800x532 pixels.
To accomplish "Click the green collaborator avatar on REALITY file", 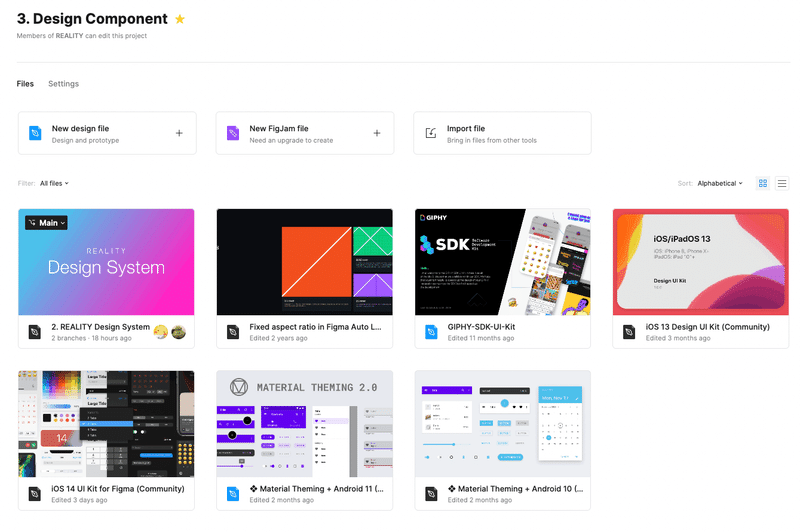I will pos(178,332).
